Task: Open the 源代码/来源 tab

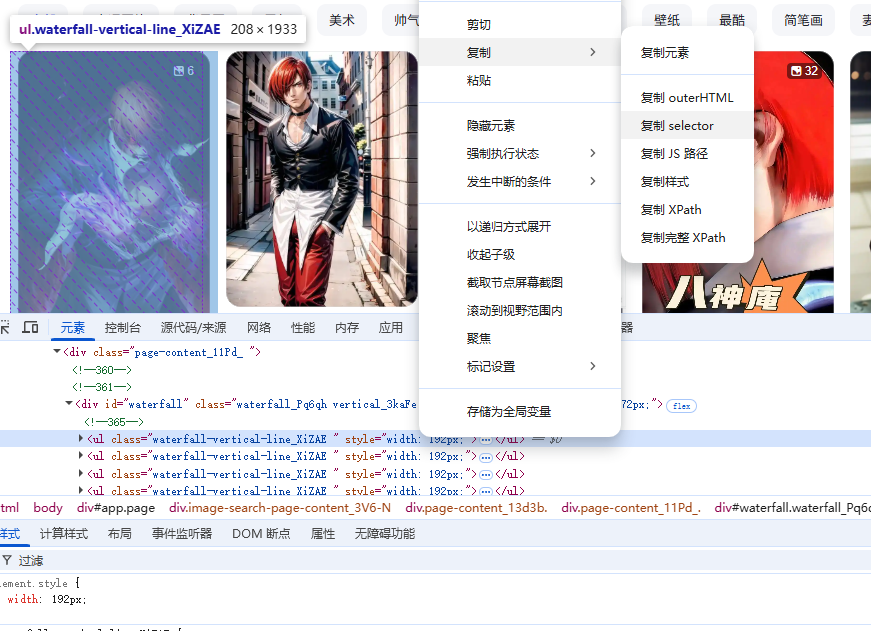Action: coord(193,328)
